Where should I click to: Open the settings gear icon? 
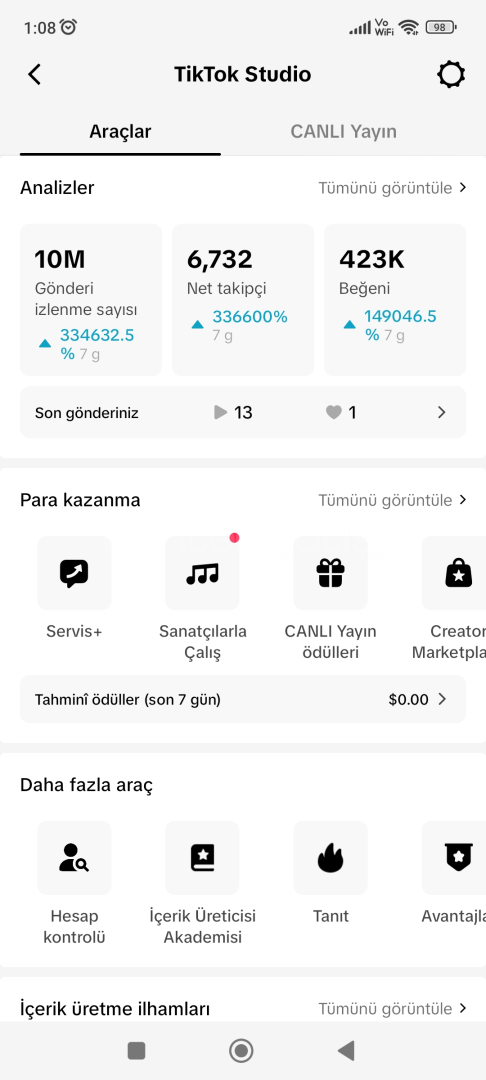point(452,74)
